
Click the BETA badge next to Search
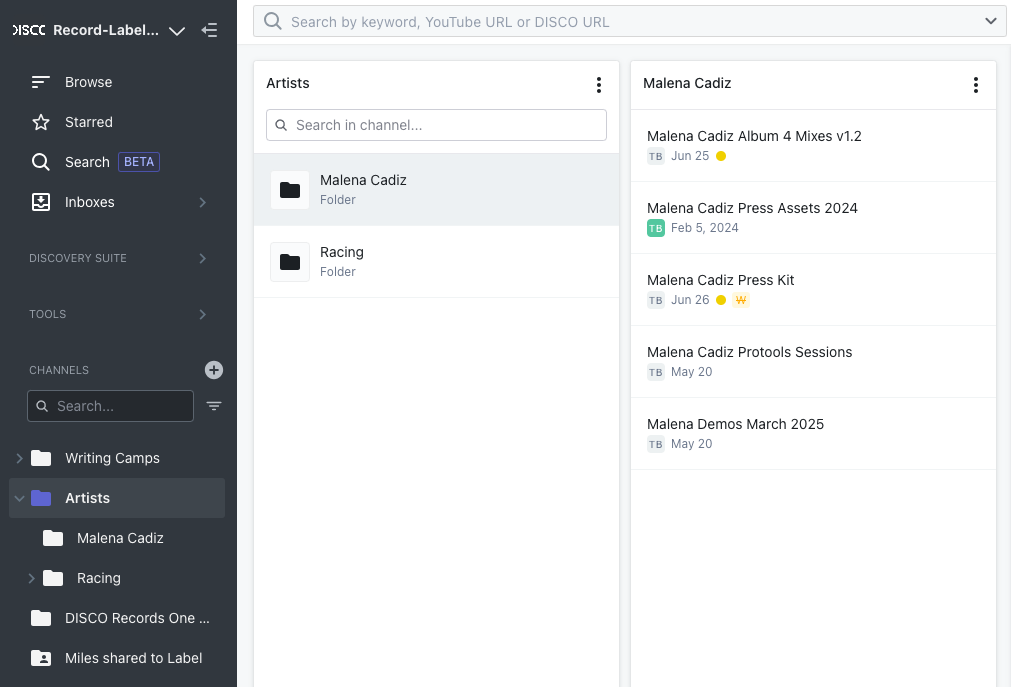coord(139,162)
